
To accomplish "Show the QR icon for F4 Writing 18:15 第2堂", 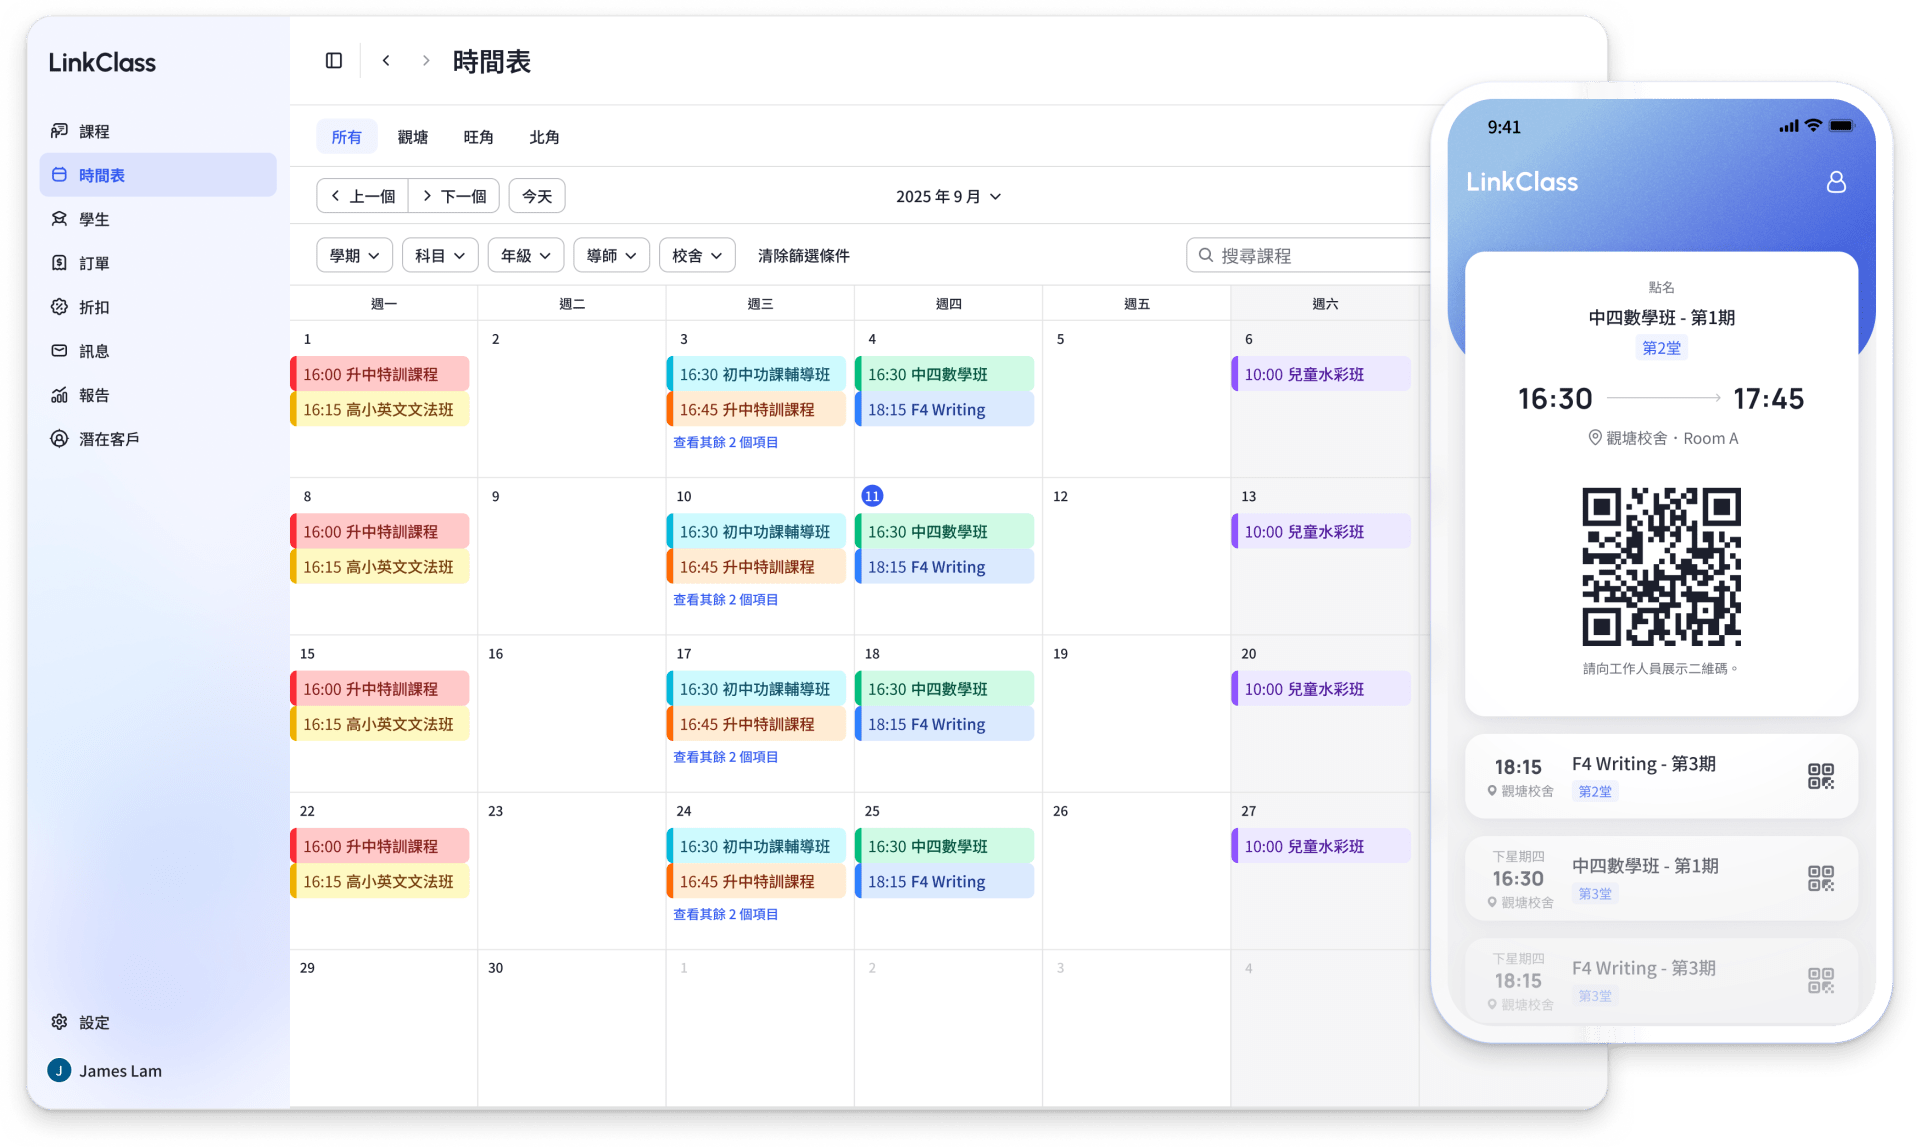I will coord(1820,776).
